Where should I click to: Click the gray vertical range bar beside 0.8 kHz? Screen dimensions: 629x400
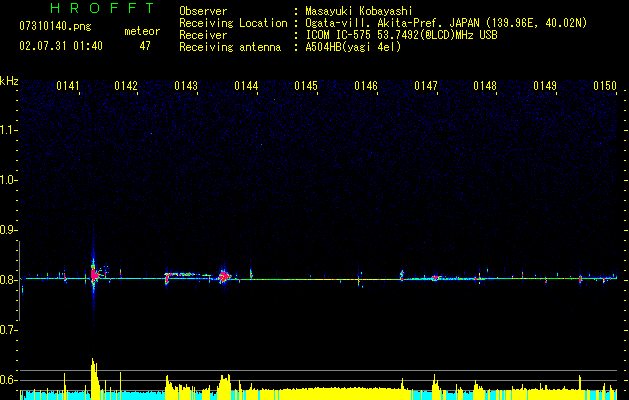(x=19, y=281)
